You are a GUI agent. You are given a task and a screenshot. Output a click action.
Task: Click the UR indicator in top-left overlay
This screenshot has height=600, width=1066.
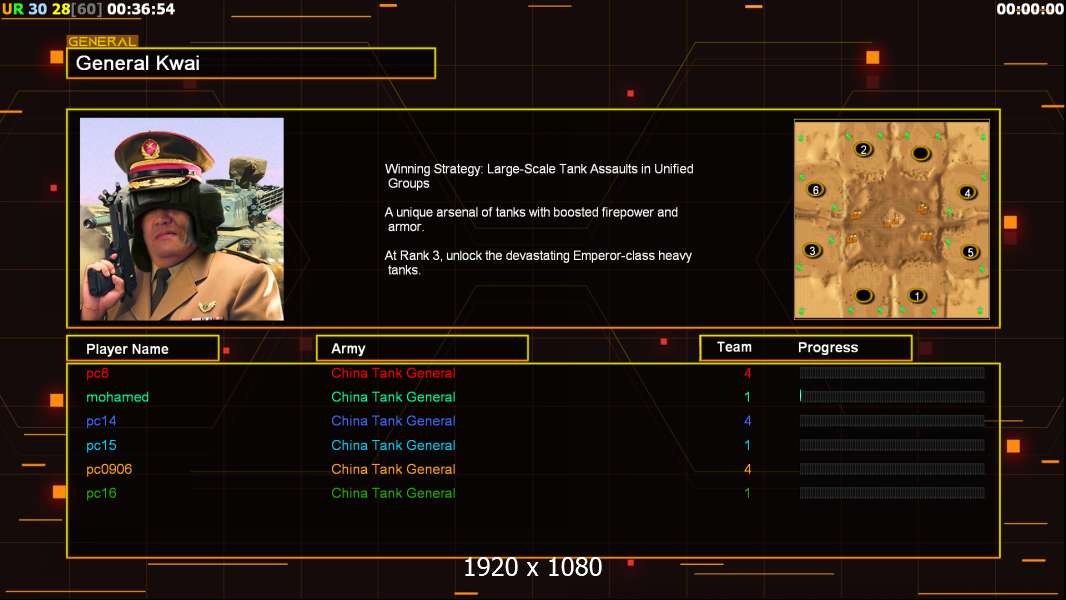pos(13,10)
